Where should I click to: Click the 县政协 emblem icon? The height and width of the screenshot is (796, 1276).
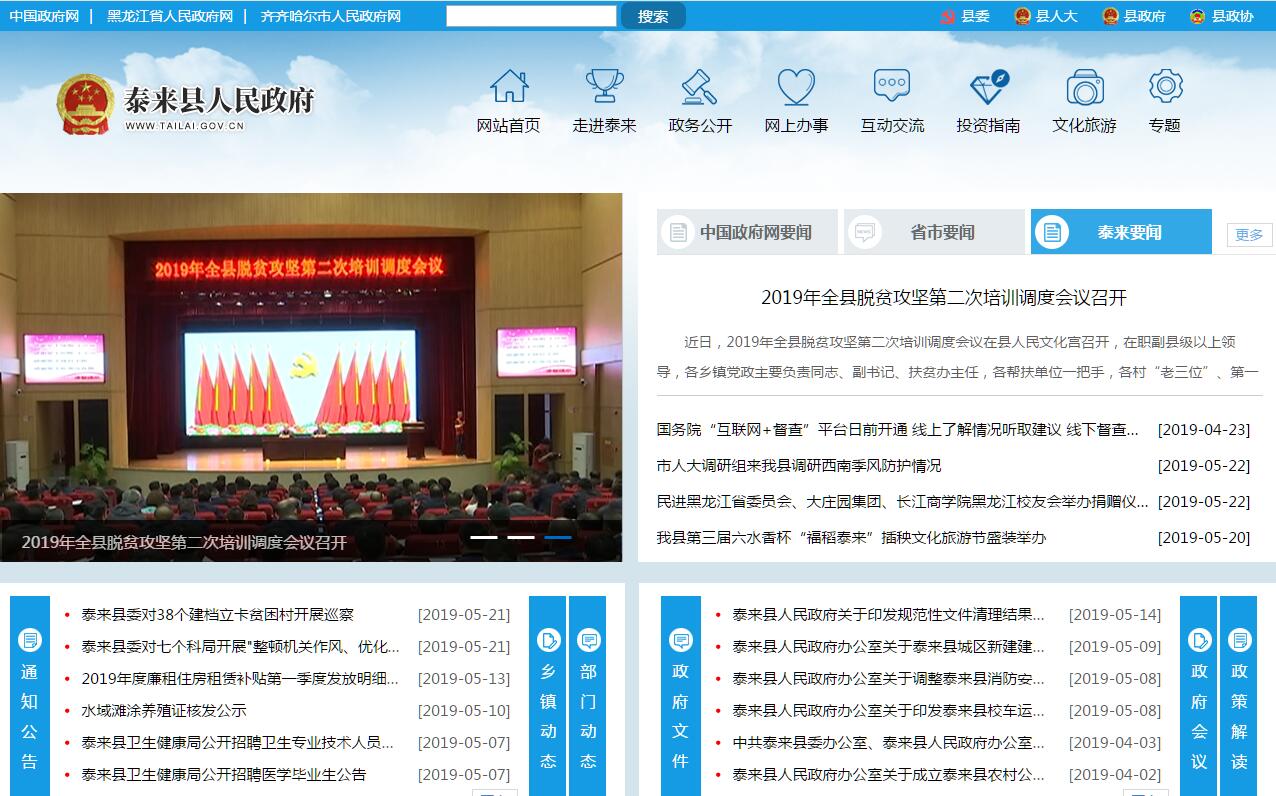click(1197, 16)
